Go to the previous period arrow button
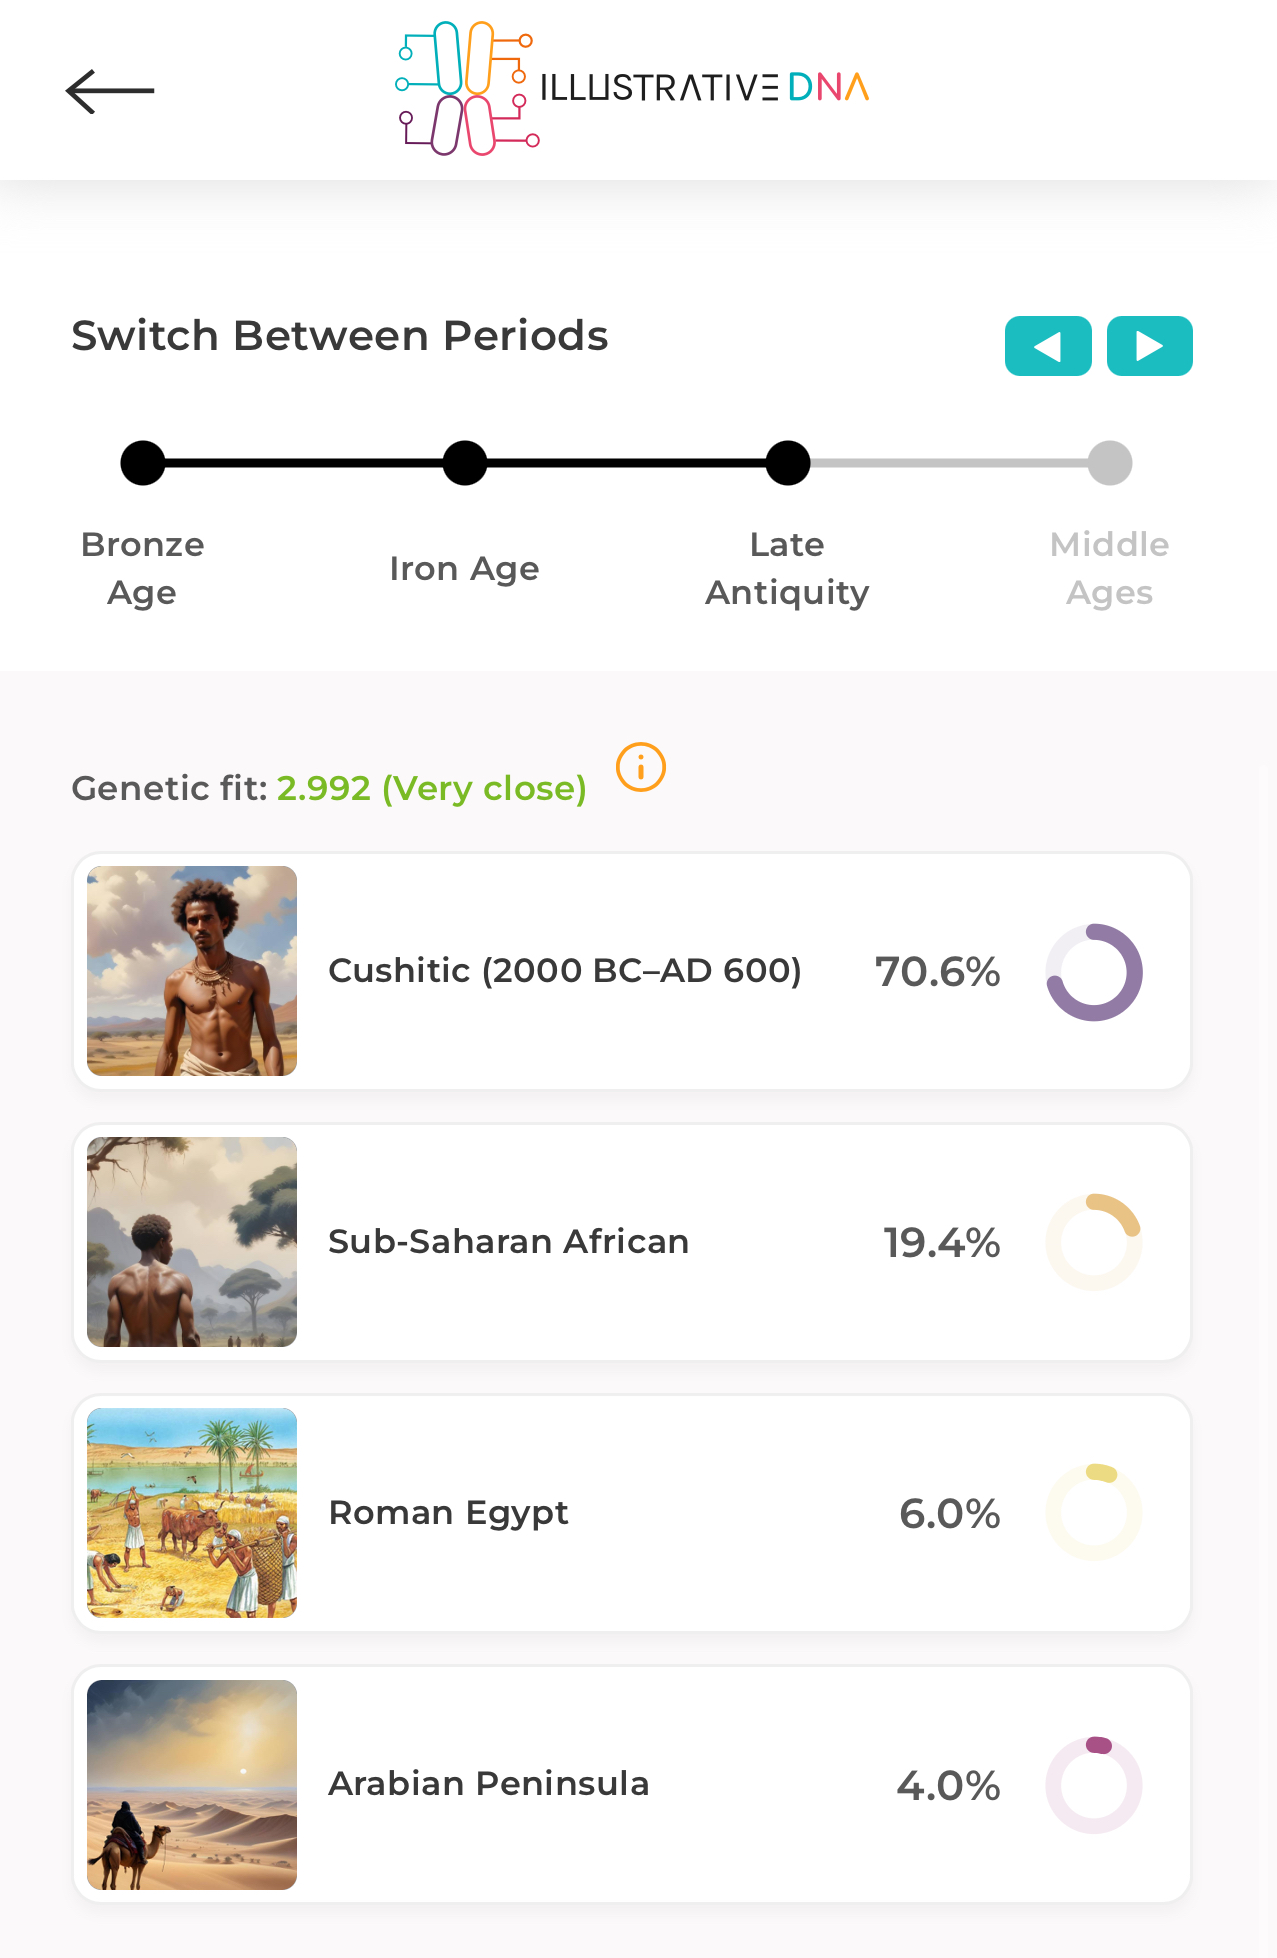1277x1958 pixels. pyautogui.click(x=1047, y=346)
